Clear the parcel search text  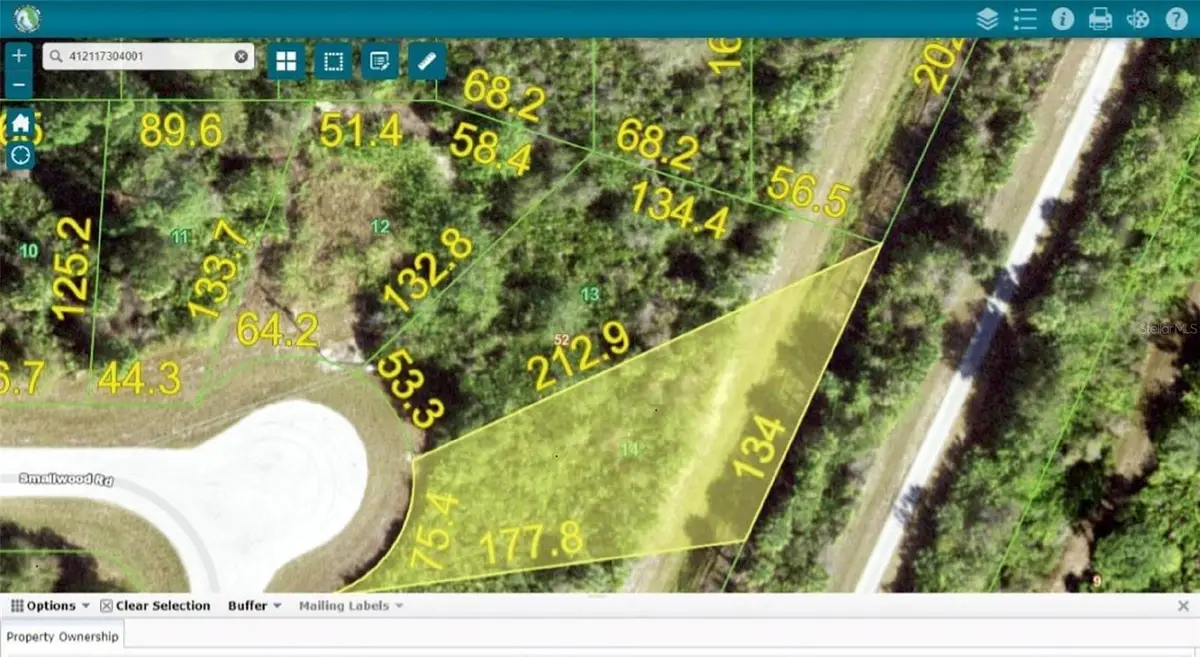pyautogui.click(x=241, y=57)
